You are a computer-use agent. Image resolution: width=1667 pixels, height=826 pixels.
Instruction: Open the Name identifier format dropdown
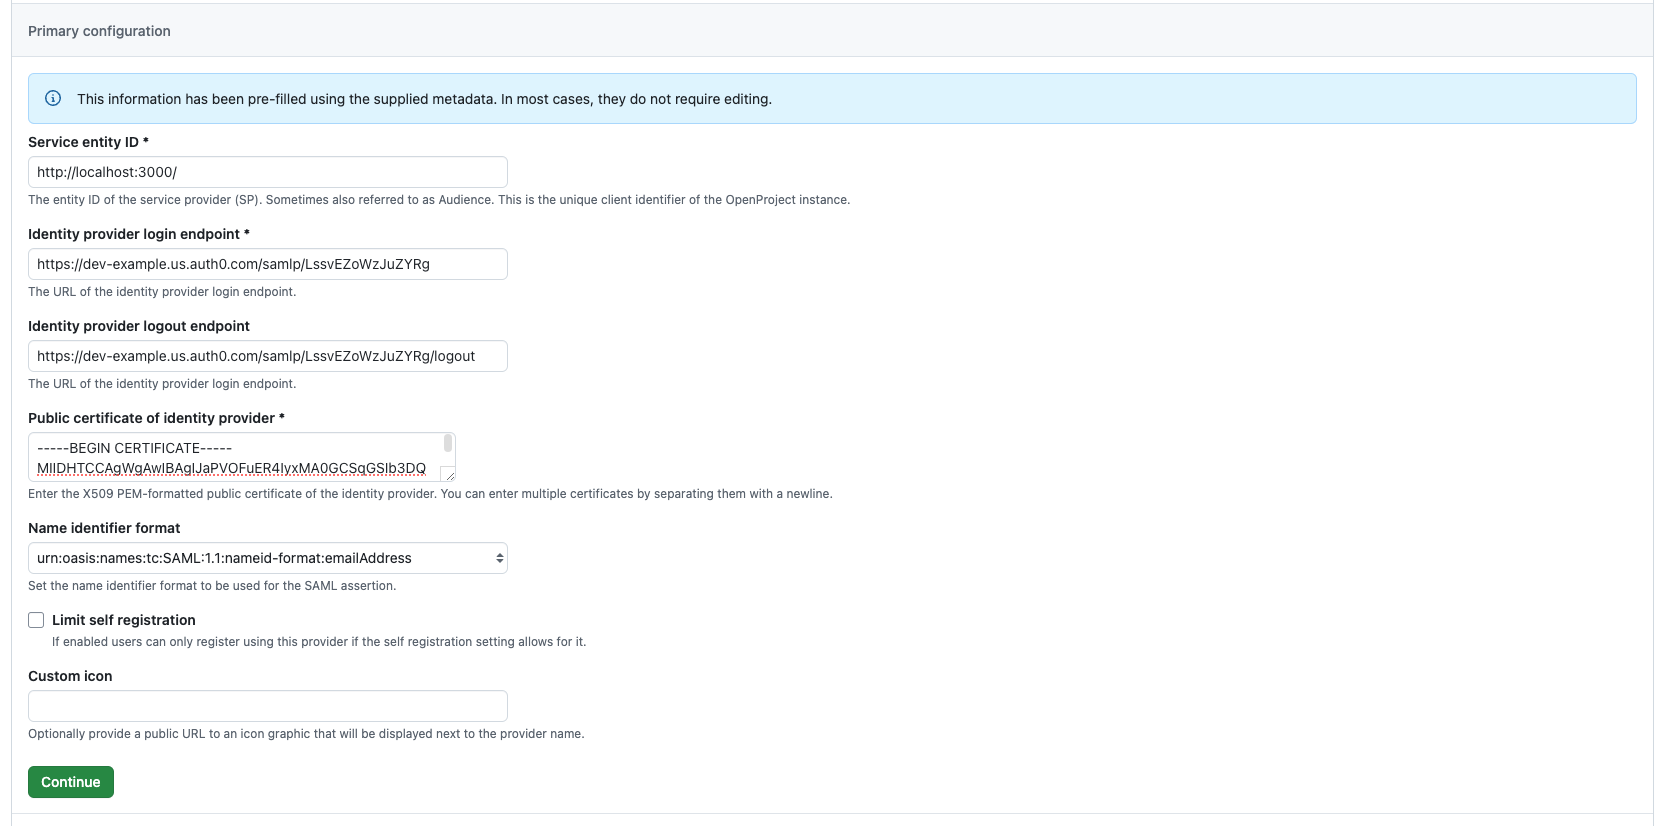tap(267, 558)
